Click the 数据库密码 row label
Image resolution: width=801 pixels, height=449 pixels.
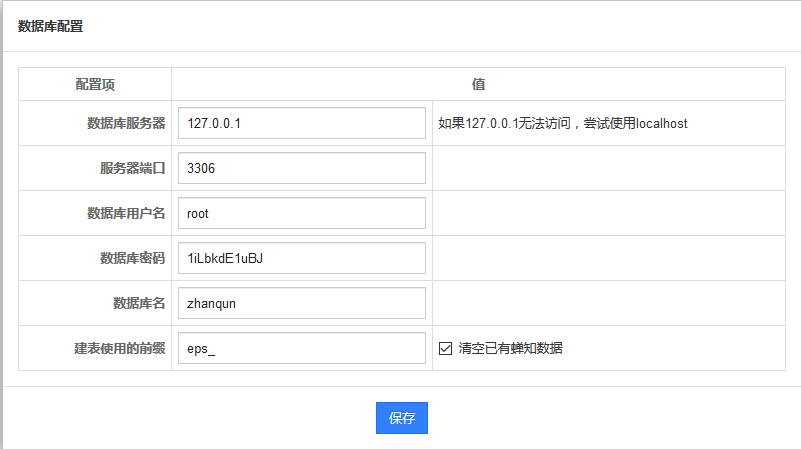pos(132,258)
